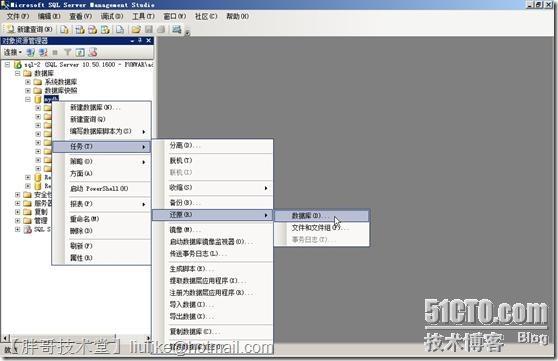
Task: Choose 导入数据 in the tasks submenu
Action: click(213, 305)
